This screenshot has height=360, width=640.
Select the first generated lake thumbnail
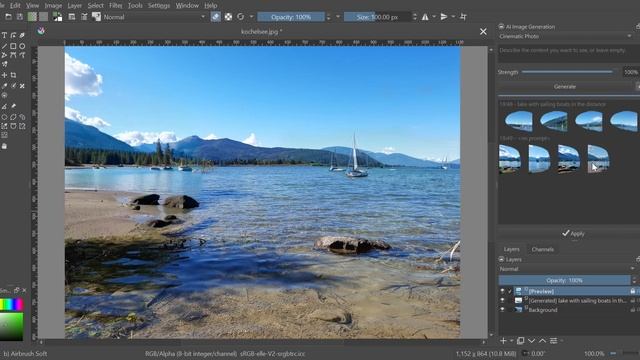(518, 121)
